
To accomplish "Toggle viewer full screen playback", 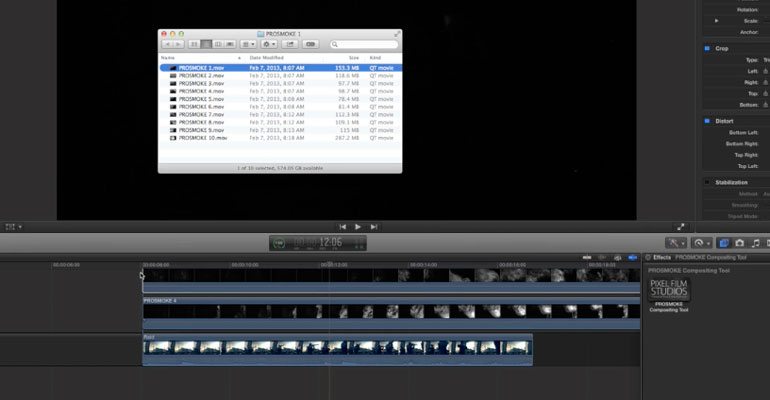I will [681, 227].
